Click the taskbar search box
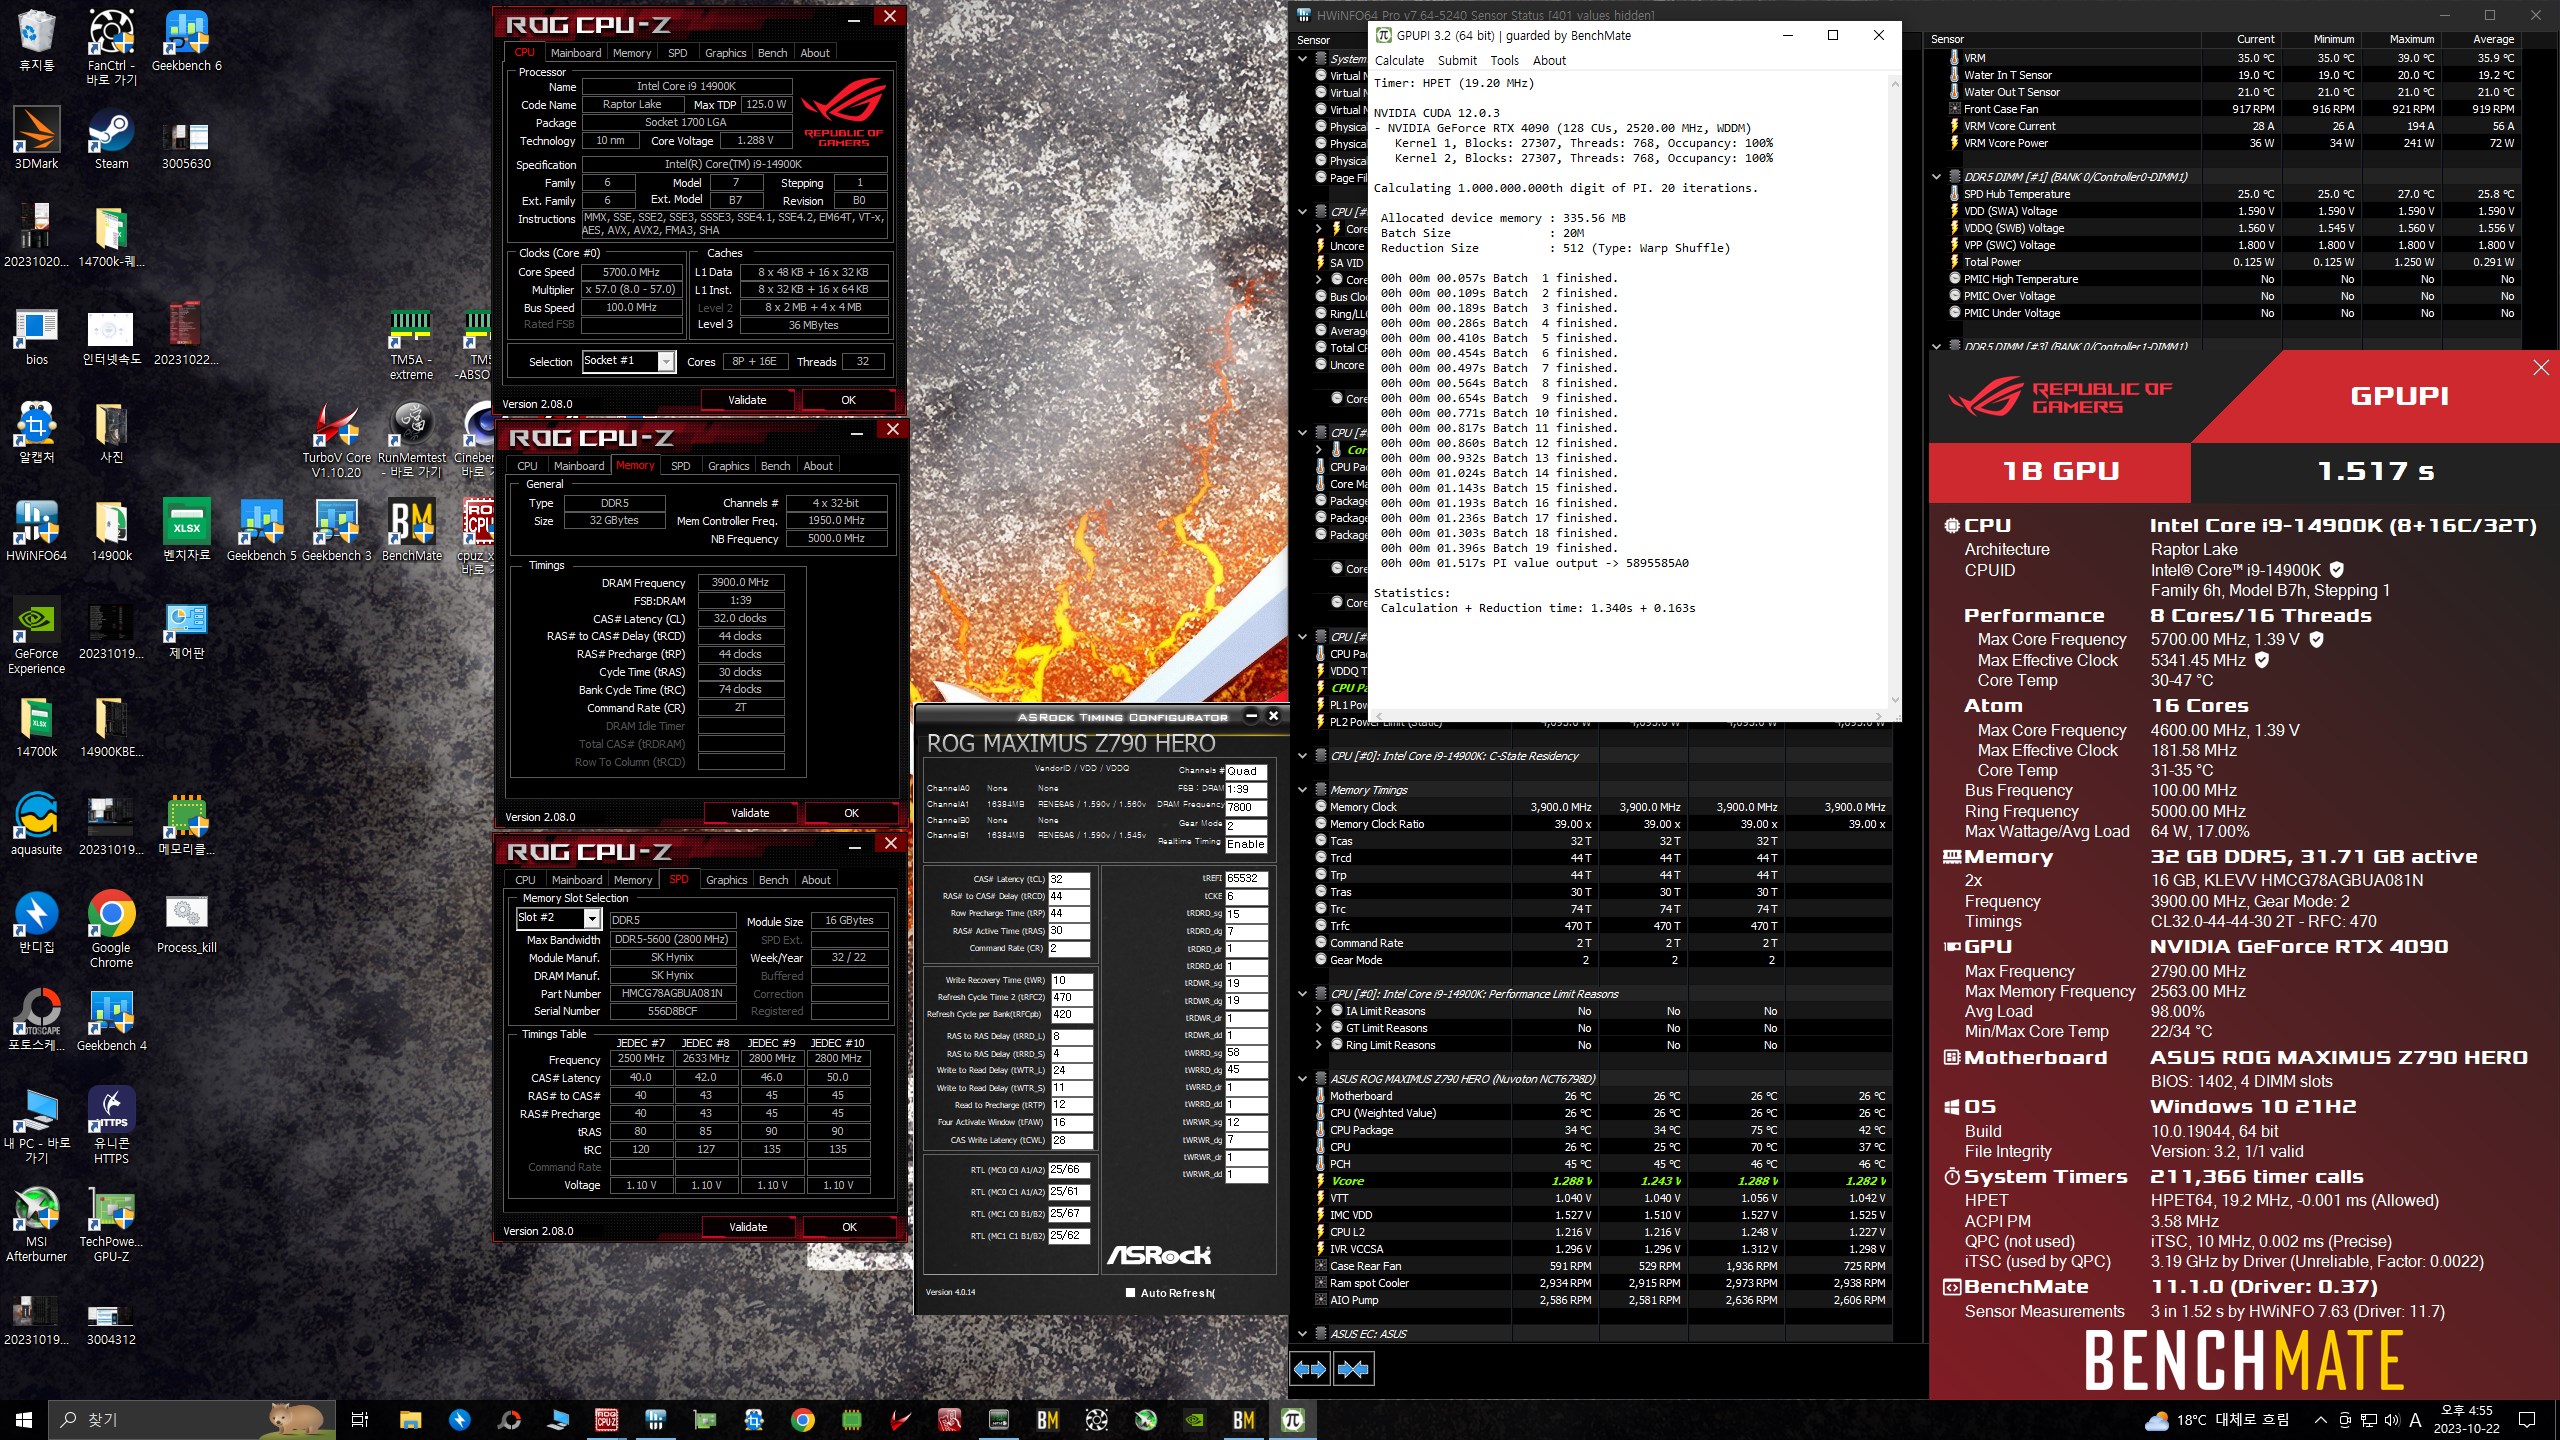The image size is (2560, 1440). click(192, 1419)
